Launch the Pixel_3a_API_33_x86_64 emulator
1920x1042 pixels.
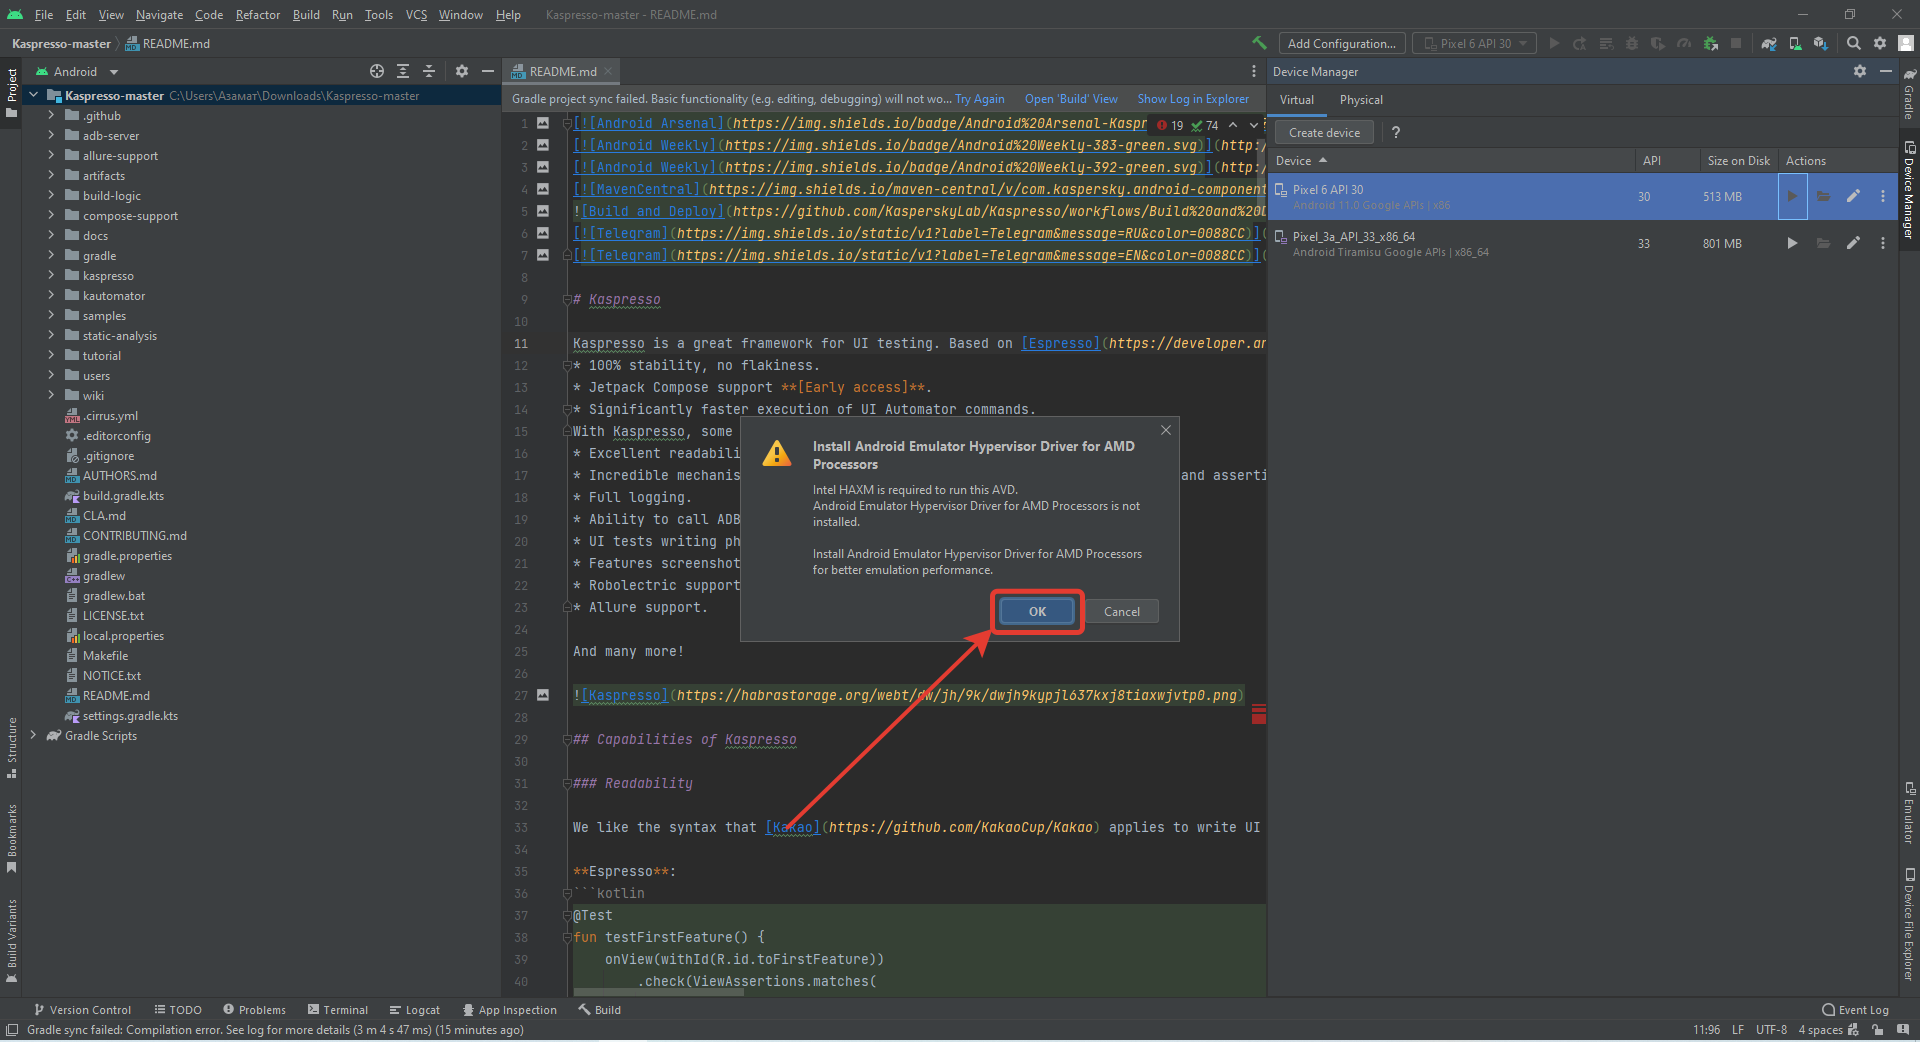pos(1792,243)
